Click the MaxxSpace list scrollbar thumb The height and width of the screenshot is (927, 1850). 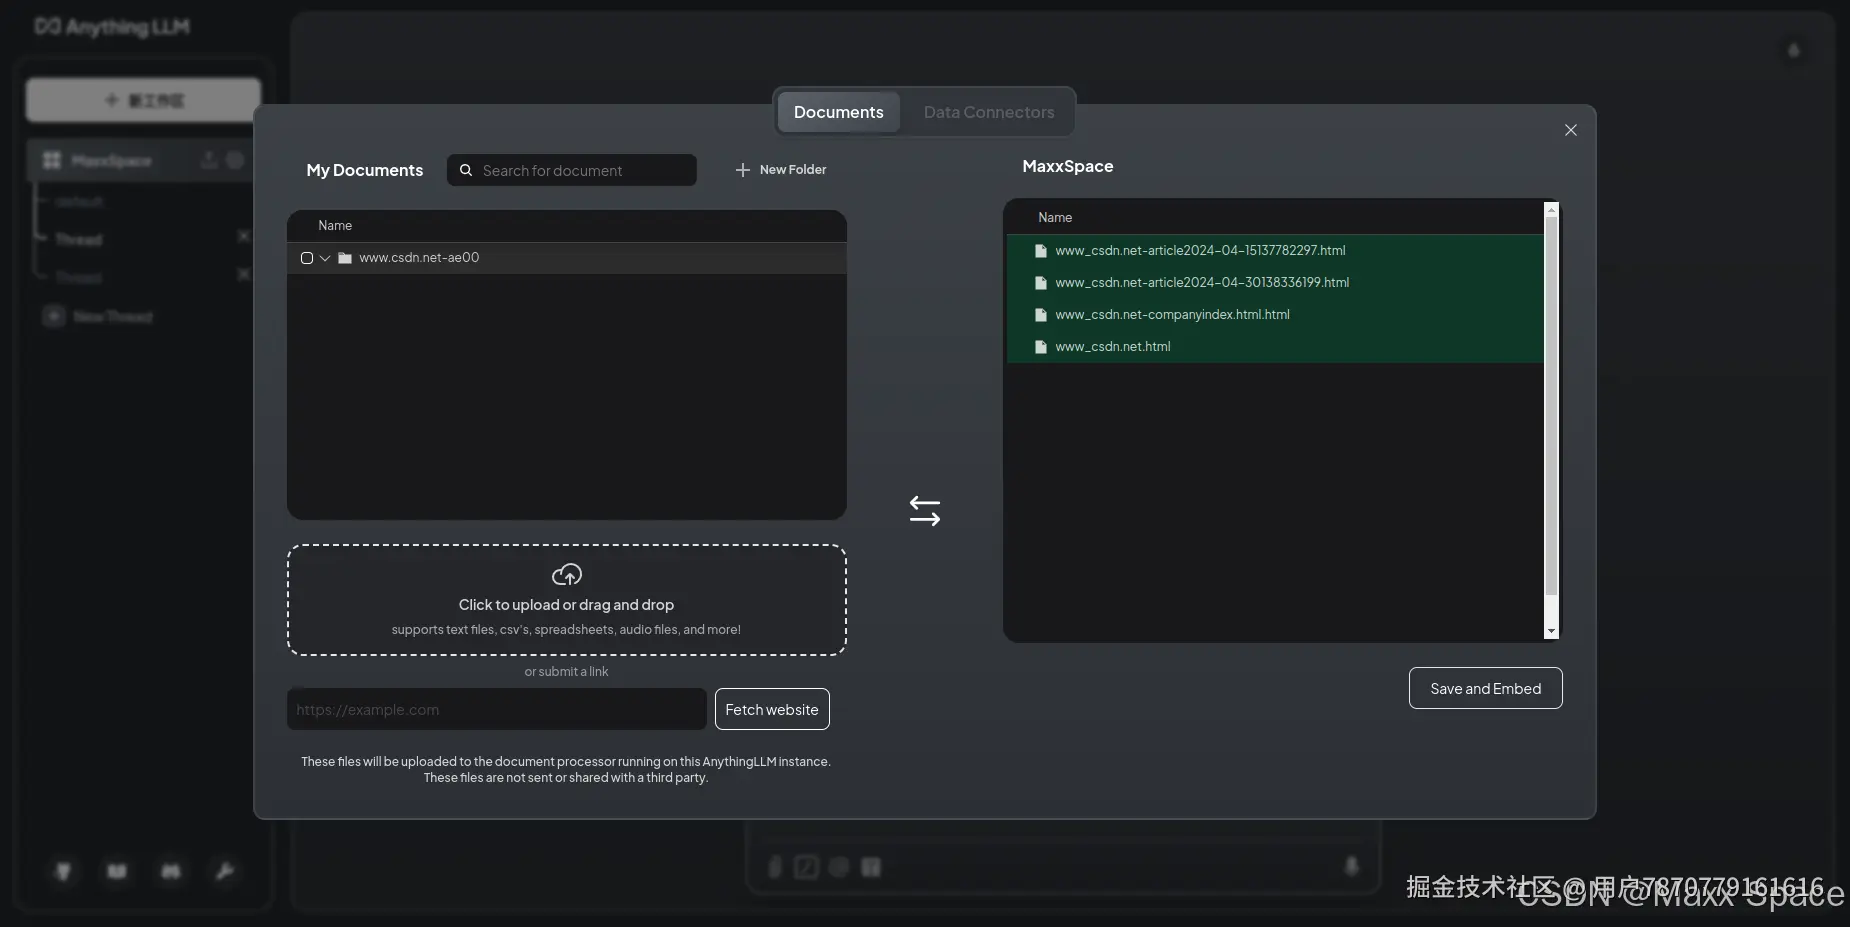point(1551,407)
